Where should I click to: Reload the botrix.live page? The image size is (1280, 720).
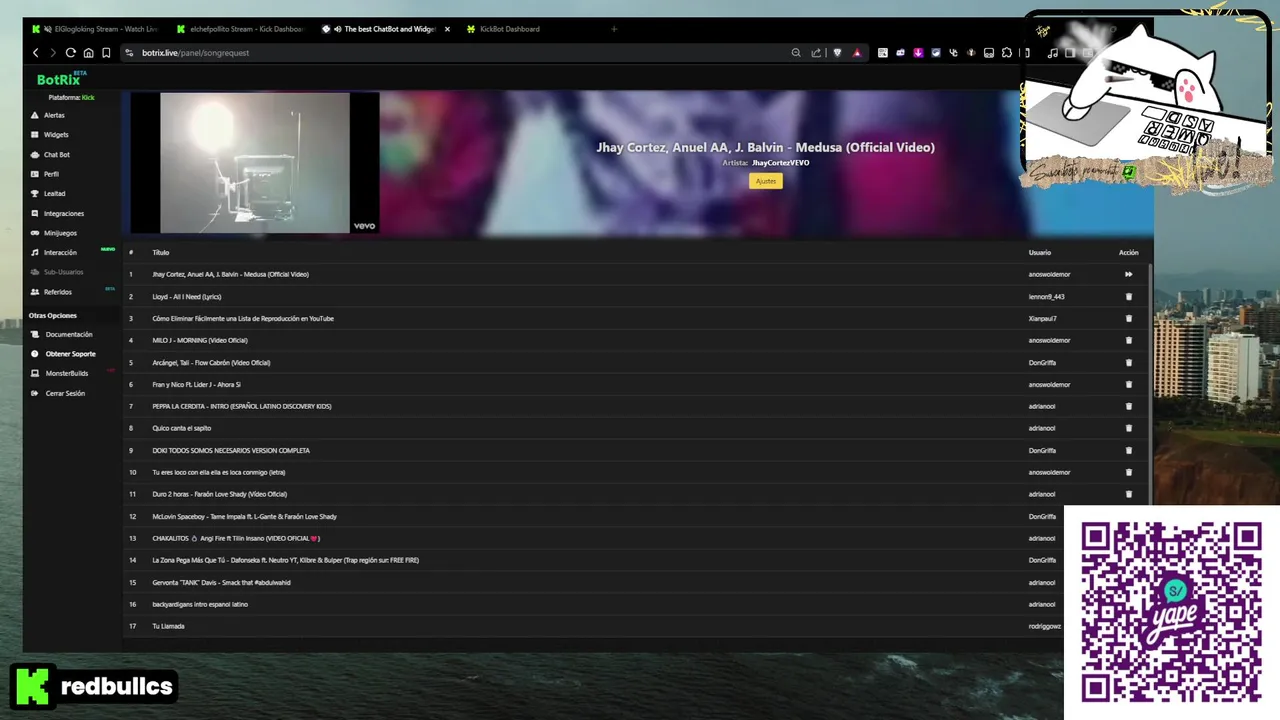coord(70,52)
